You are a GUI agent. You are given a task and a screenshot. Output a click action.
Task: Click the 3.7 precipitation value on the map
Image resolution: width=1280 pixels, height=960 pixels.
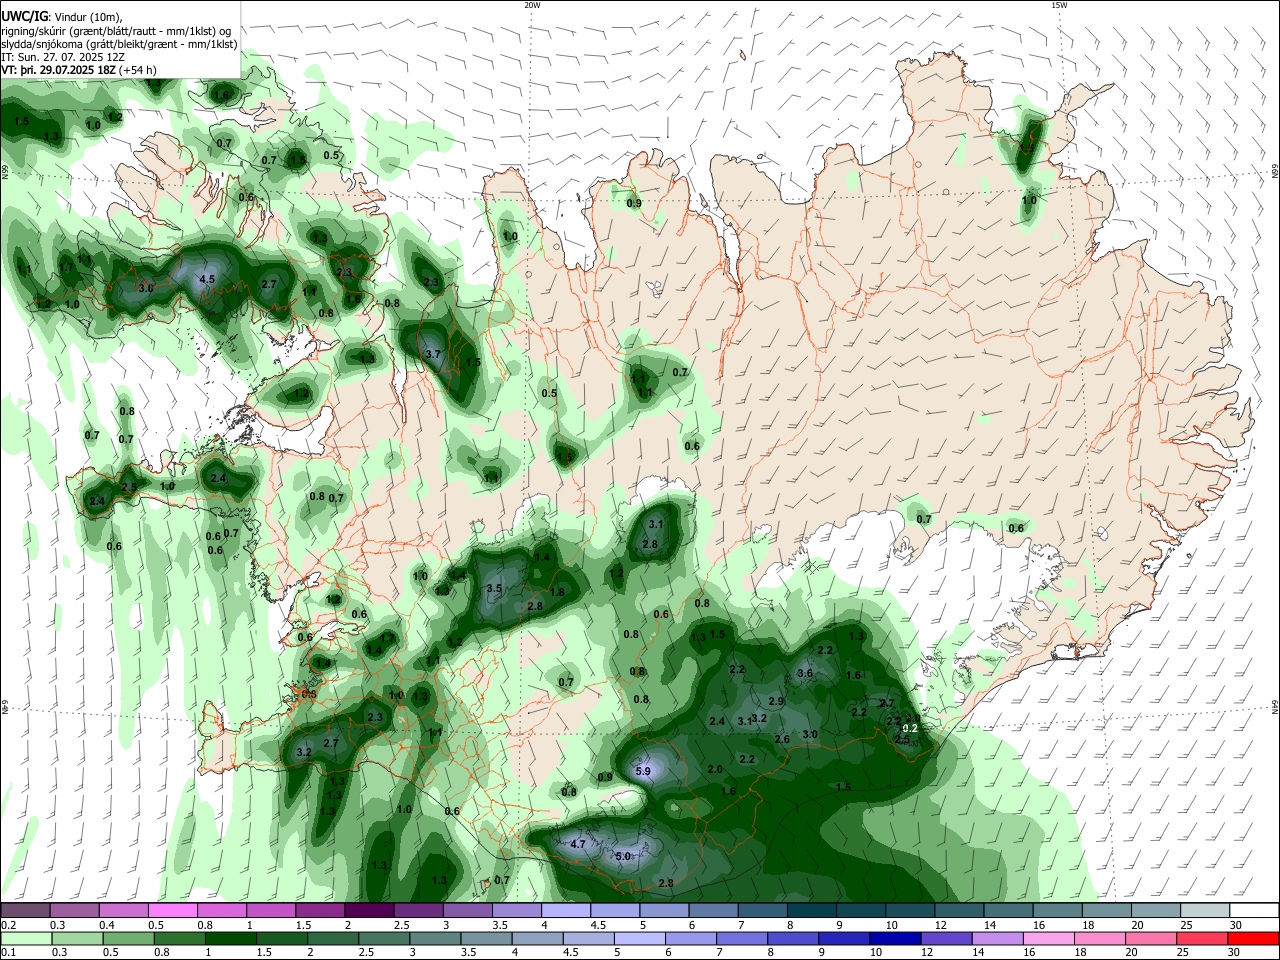(433, 354)
